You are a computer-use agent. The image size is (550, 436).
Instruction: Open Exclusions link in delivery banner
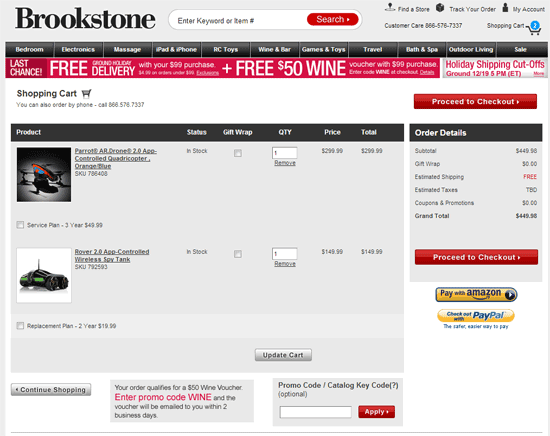click(208, 73)
